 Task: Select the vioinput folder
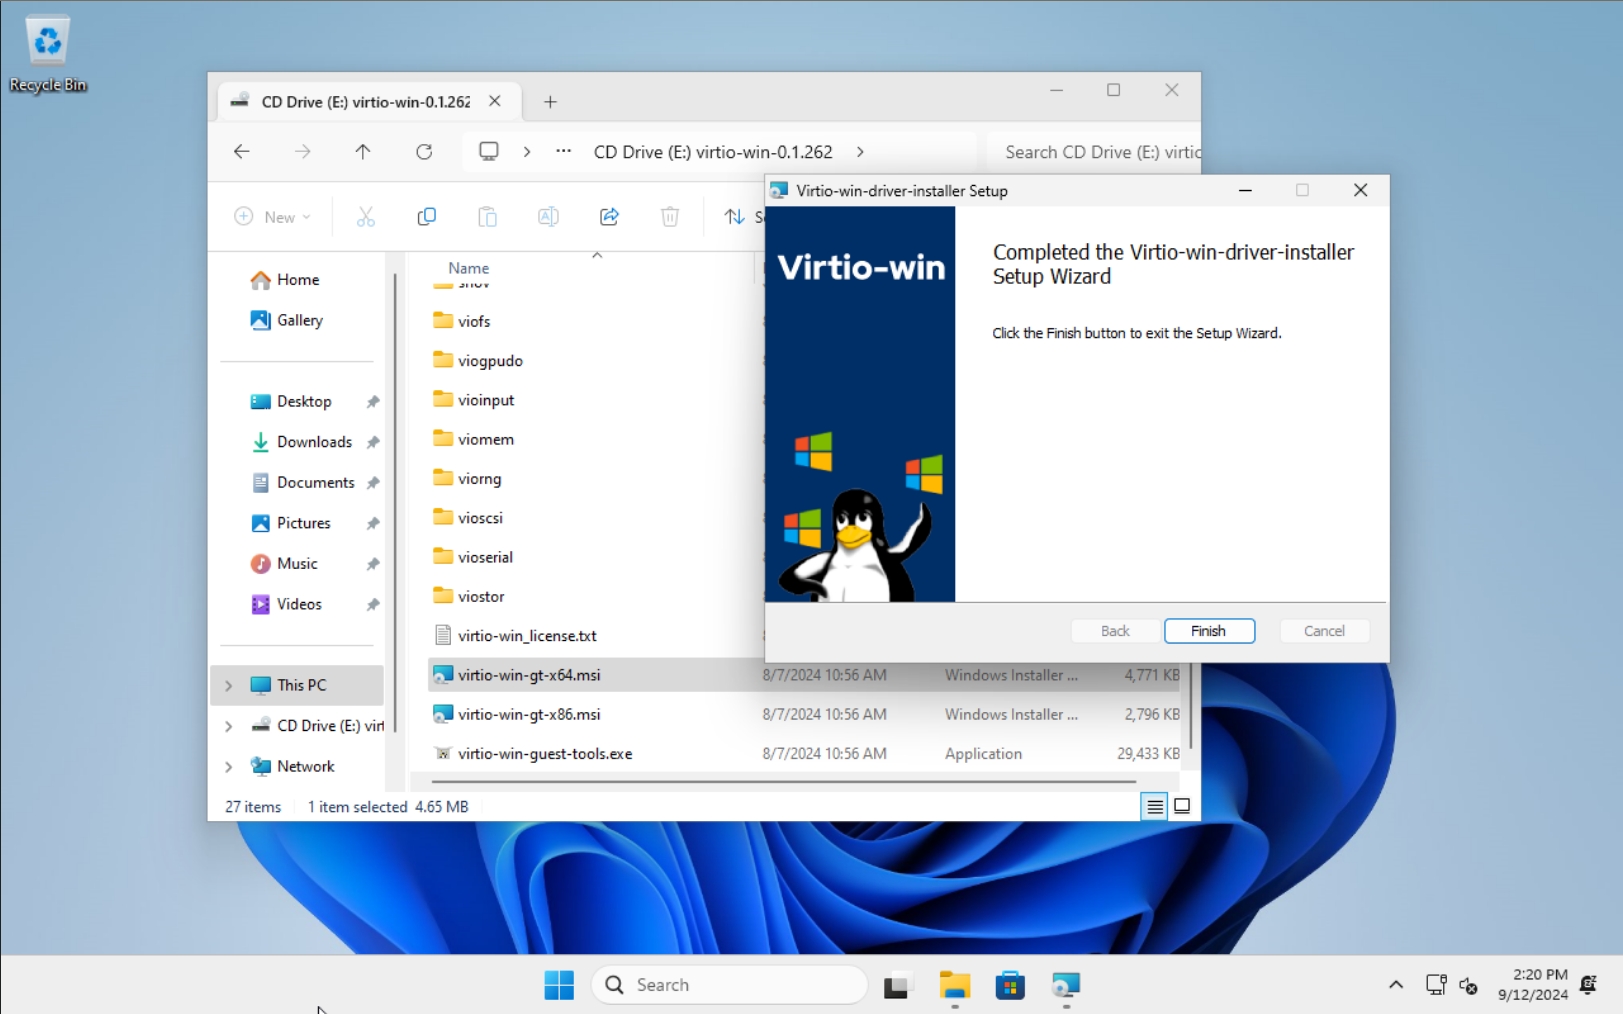click(x=486, y=400)
